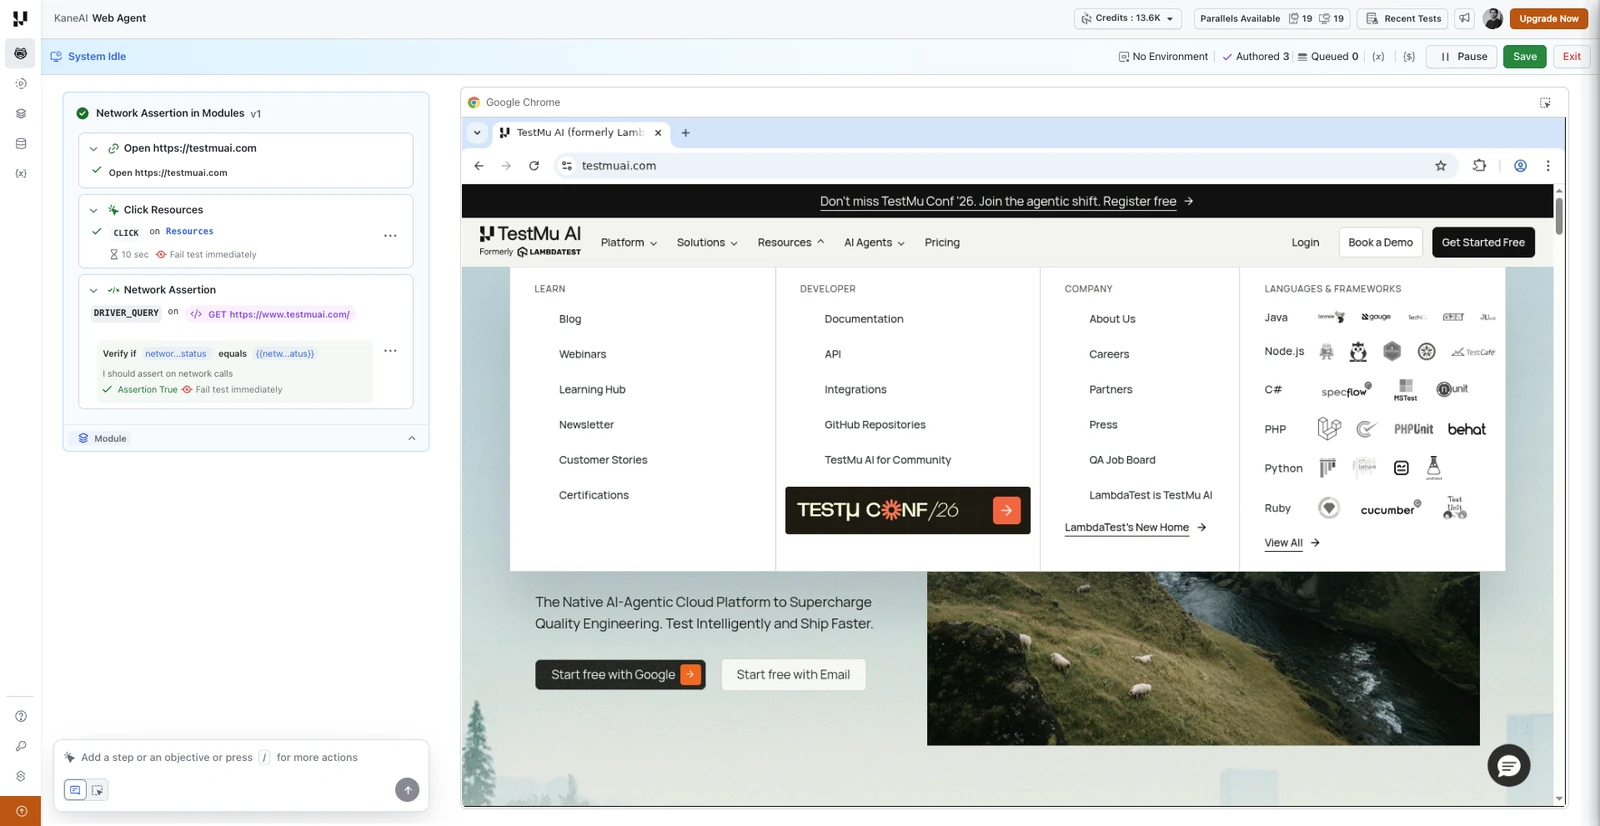Click Start free with Email
Viewport: 1600px width, 826px height.
tap(793, 675)
